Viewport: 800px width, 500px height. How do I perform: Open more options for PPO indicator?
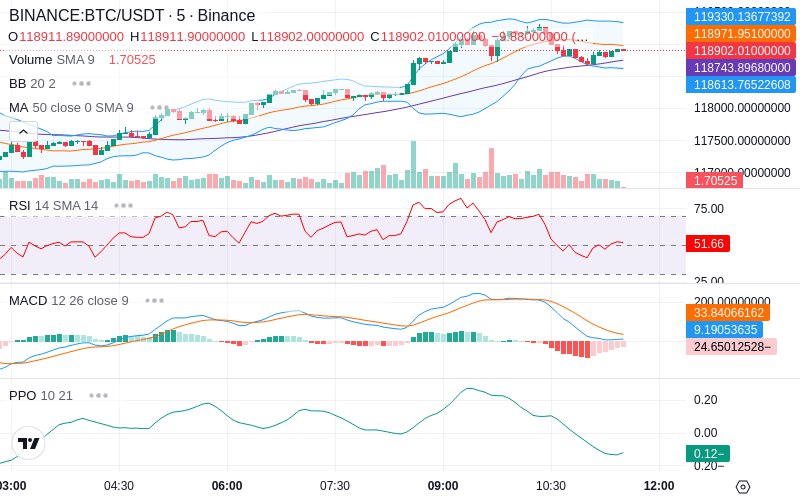98,395
